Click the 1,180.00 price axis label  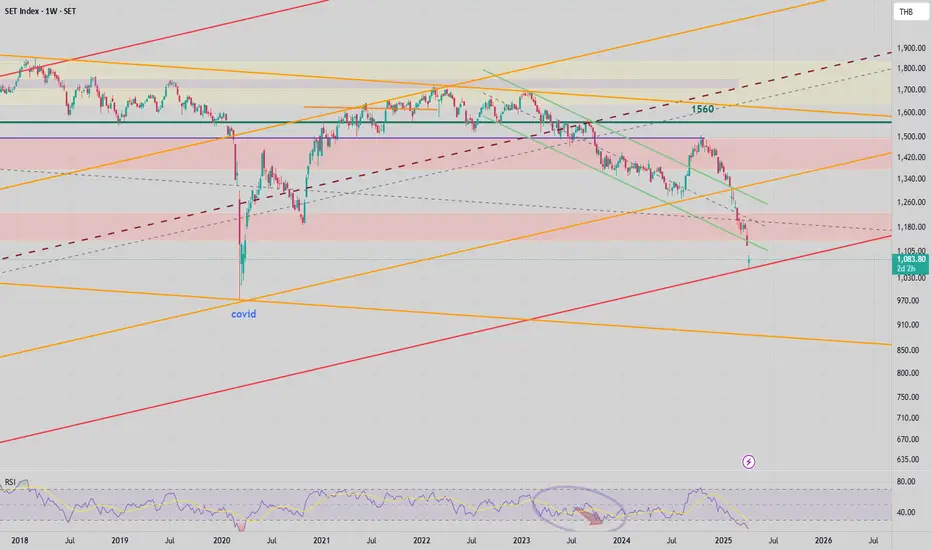911,227
